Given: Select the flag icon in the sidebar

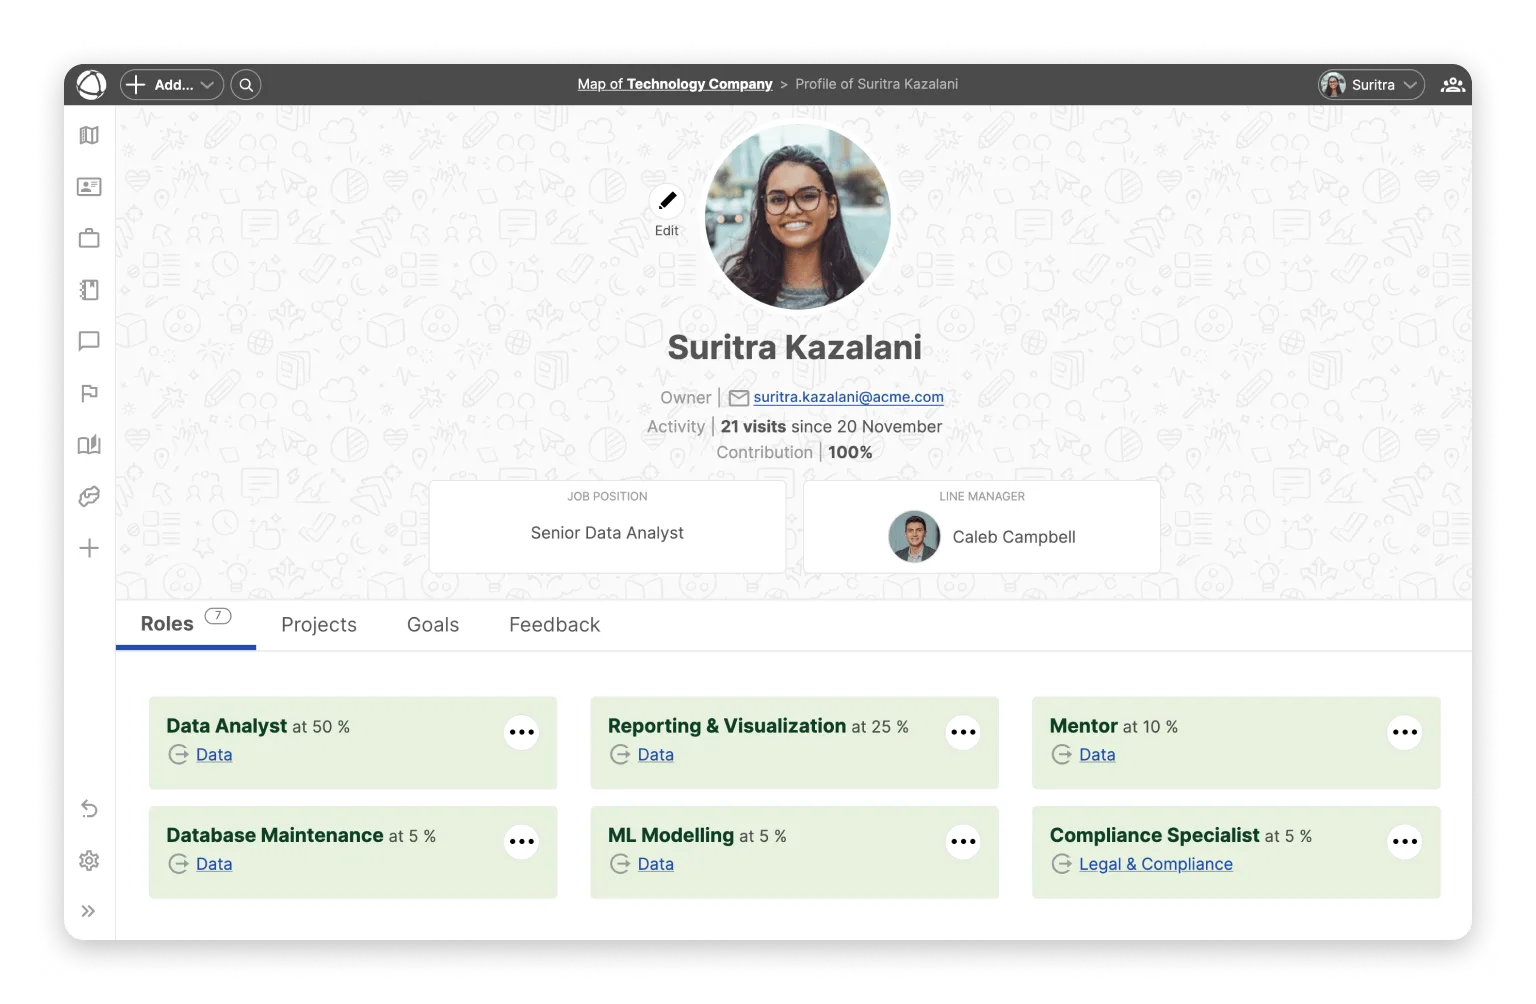Looking at the screenshot, I should click(89, 393).
